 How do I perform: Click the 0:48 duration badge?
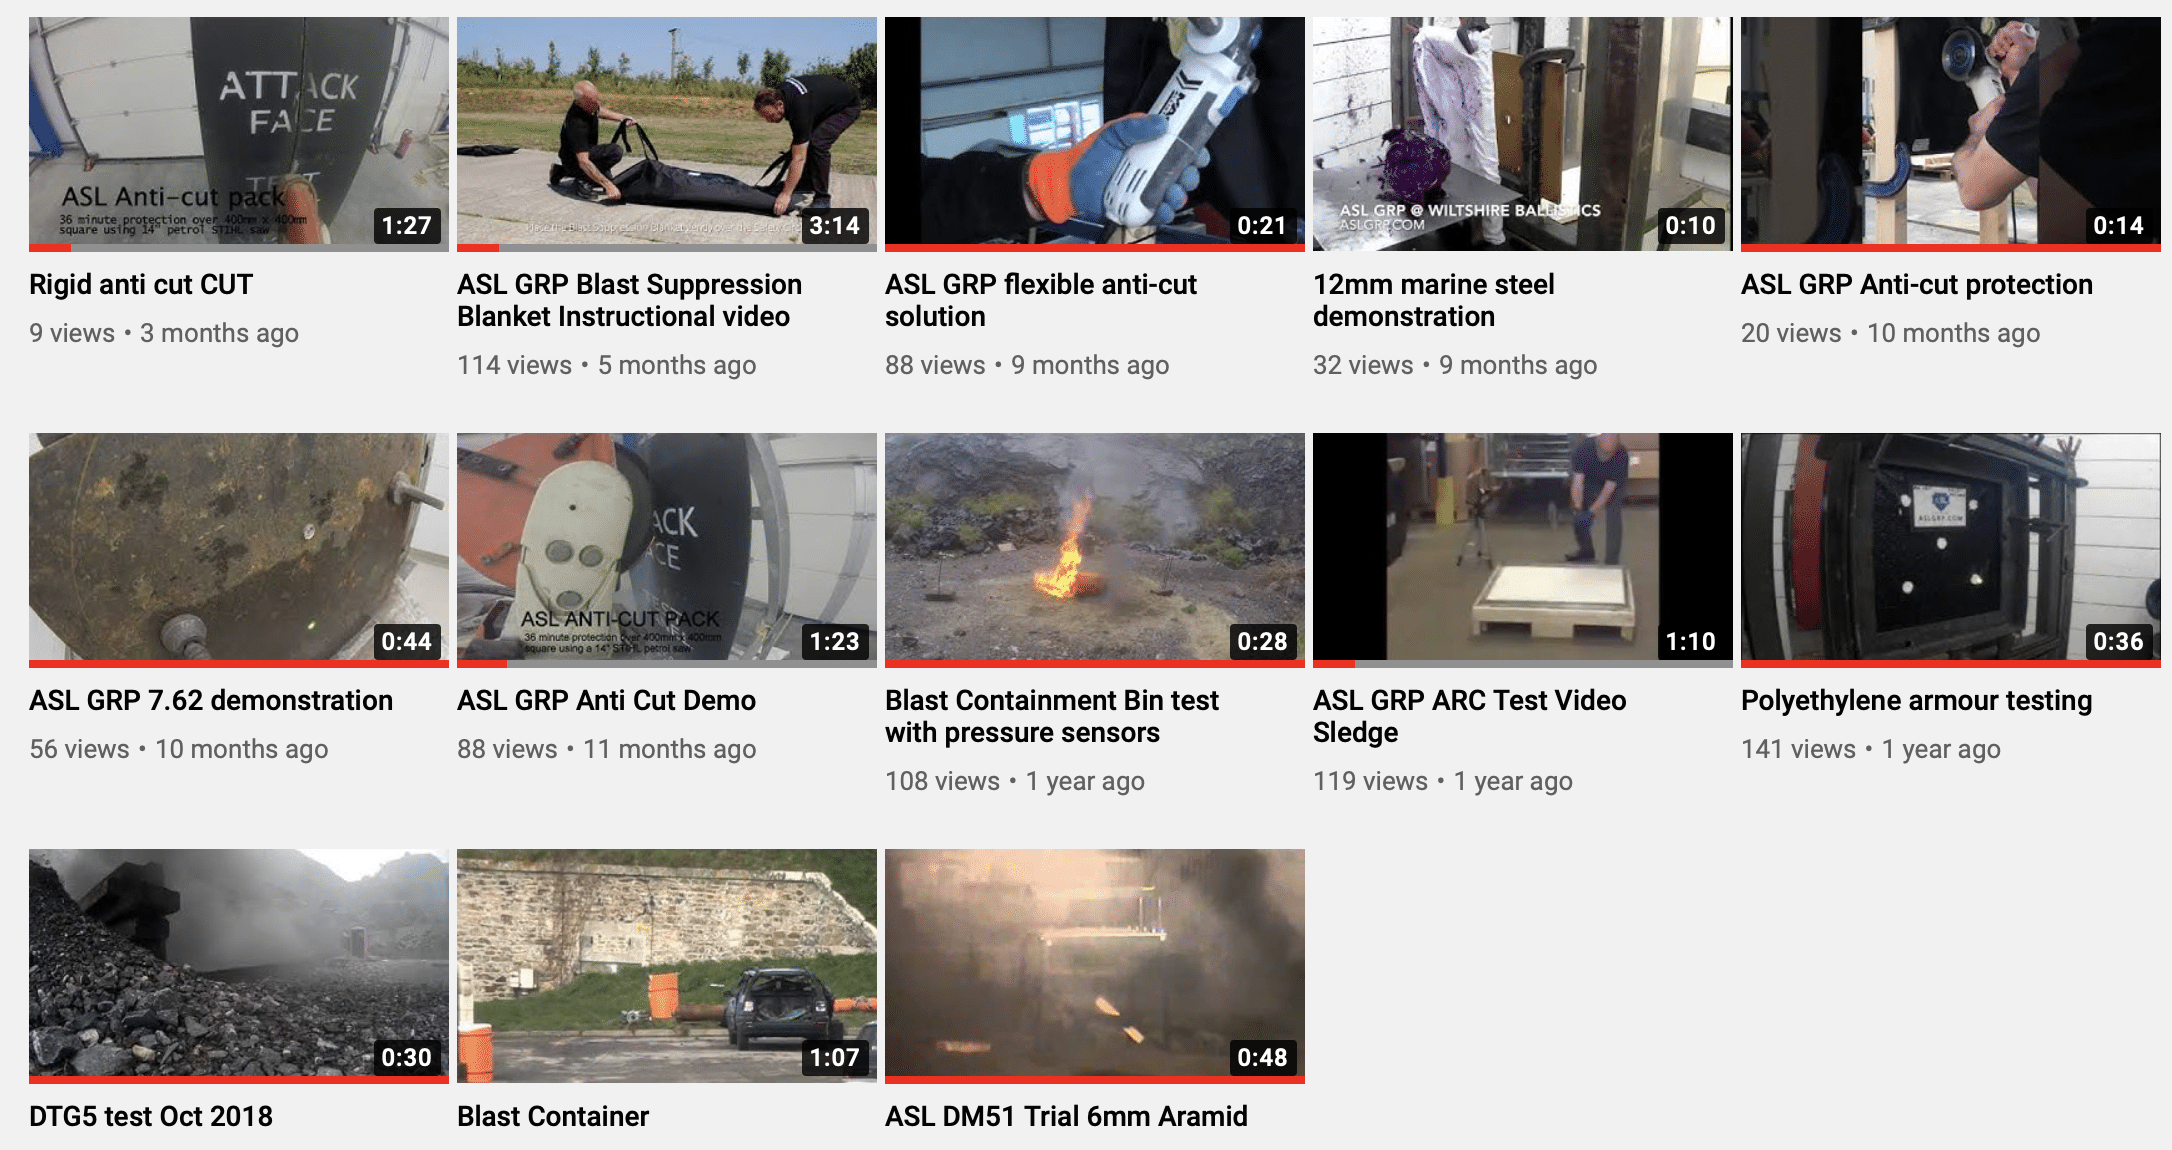pyautogui.click(x=1262, y=1057)
